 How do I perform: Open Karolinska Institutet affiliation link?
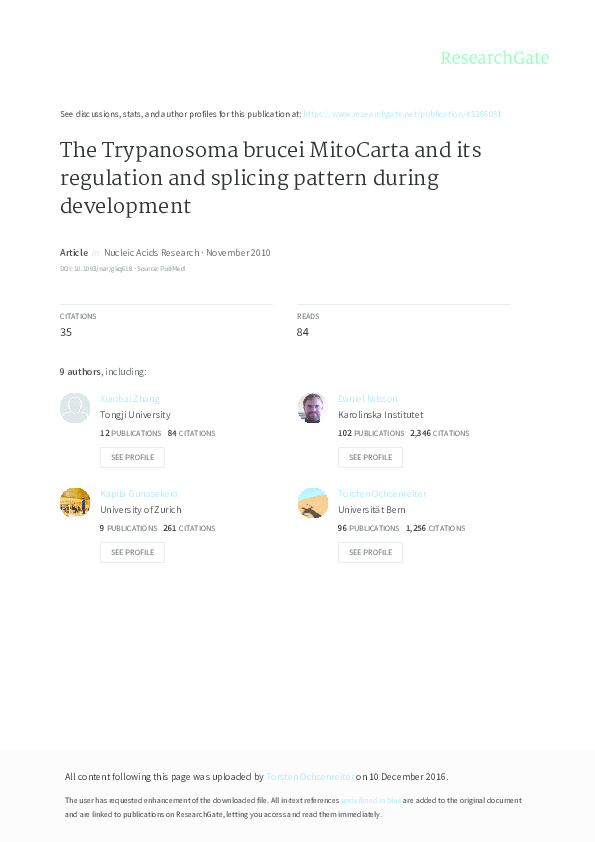coord(378,414)
